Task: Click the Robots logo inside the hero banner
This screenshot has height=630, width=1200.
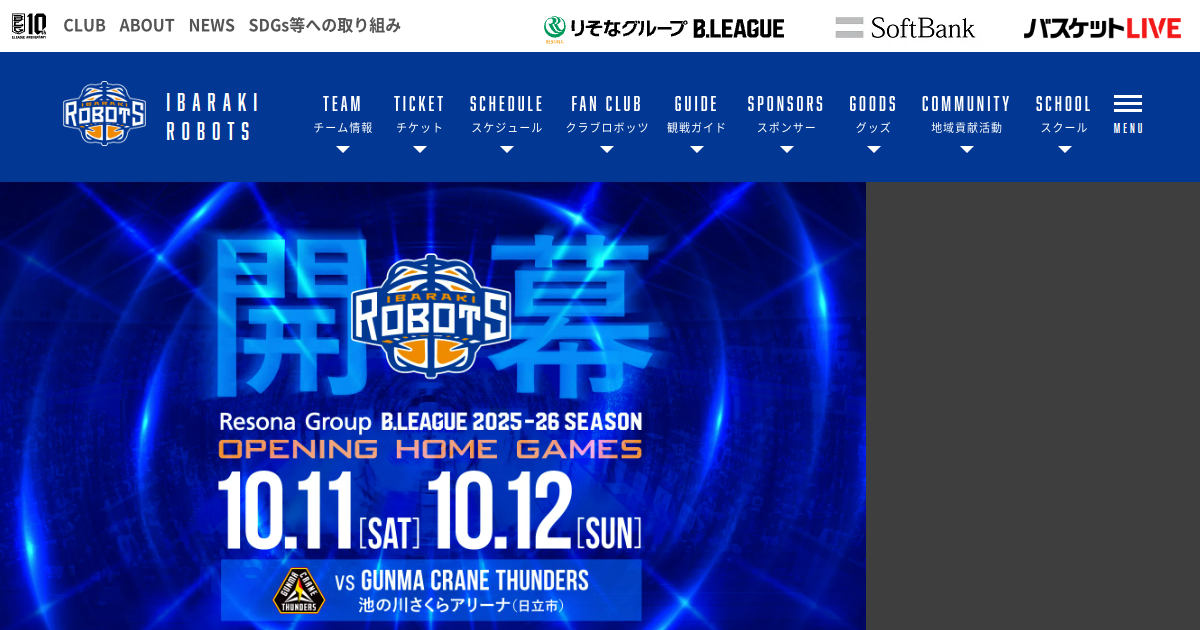Action: 431,316
